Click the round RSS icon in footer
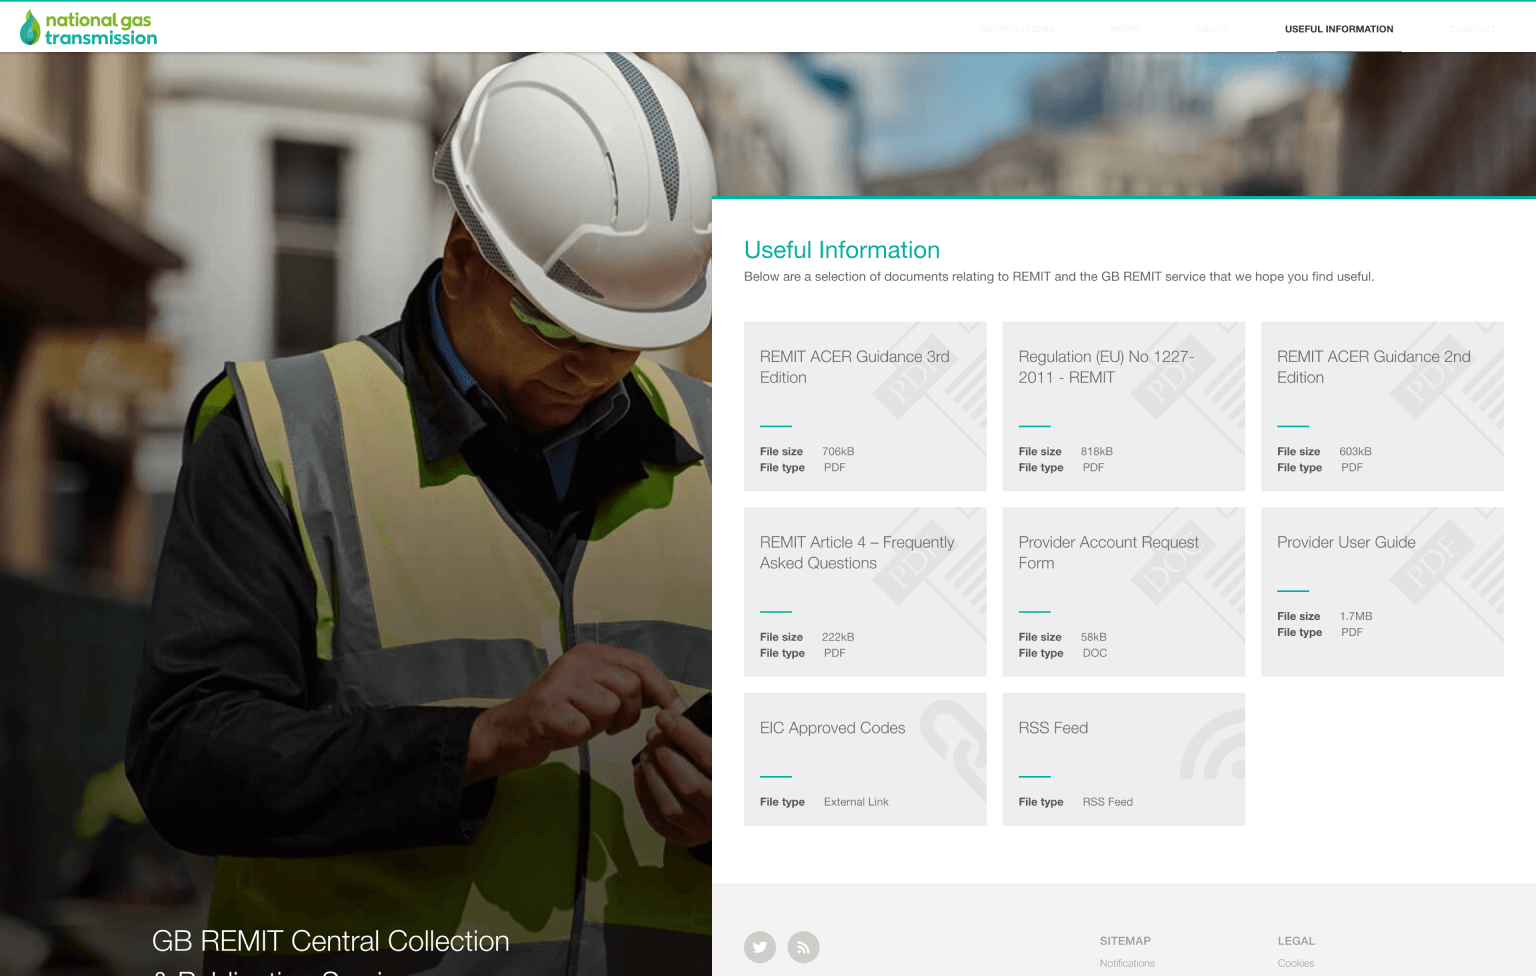This screenshot has height=976, width=1536. point(803,947)
